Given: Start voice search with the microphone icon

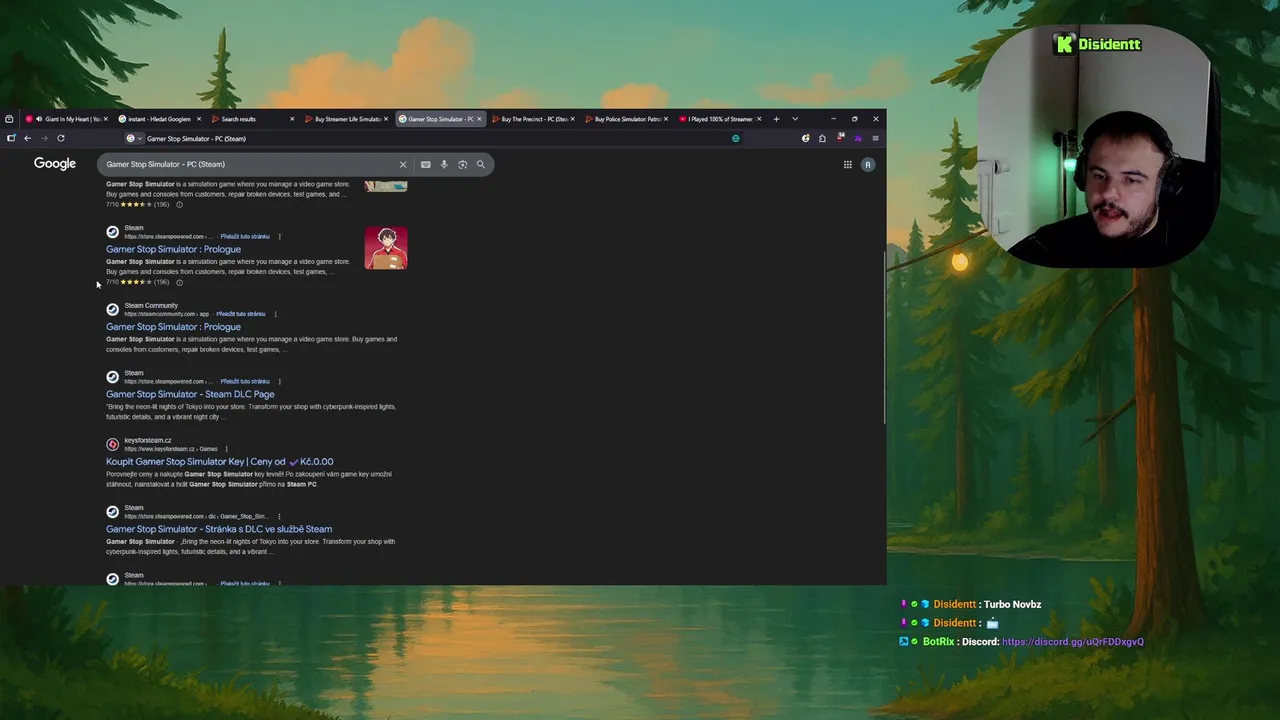Looking at the screenshot, I should 444,164.
